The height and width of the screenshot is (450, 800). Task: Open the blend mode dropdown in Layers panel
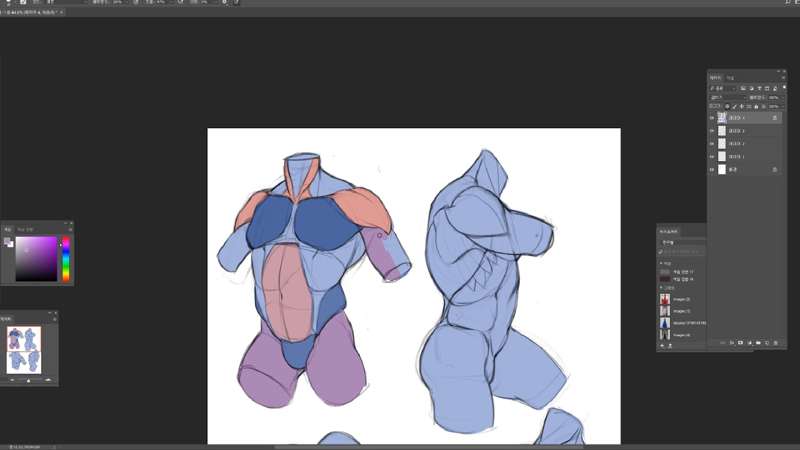point(728,97)
